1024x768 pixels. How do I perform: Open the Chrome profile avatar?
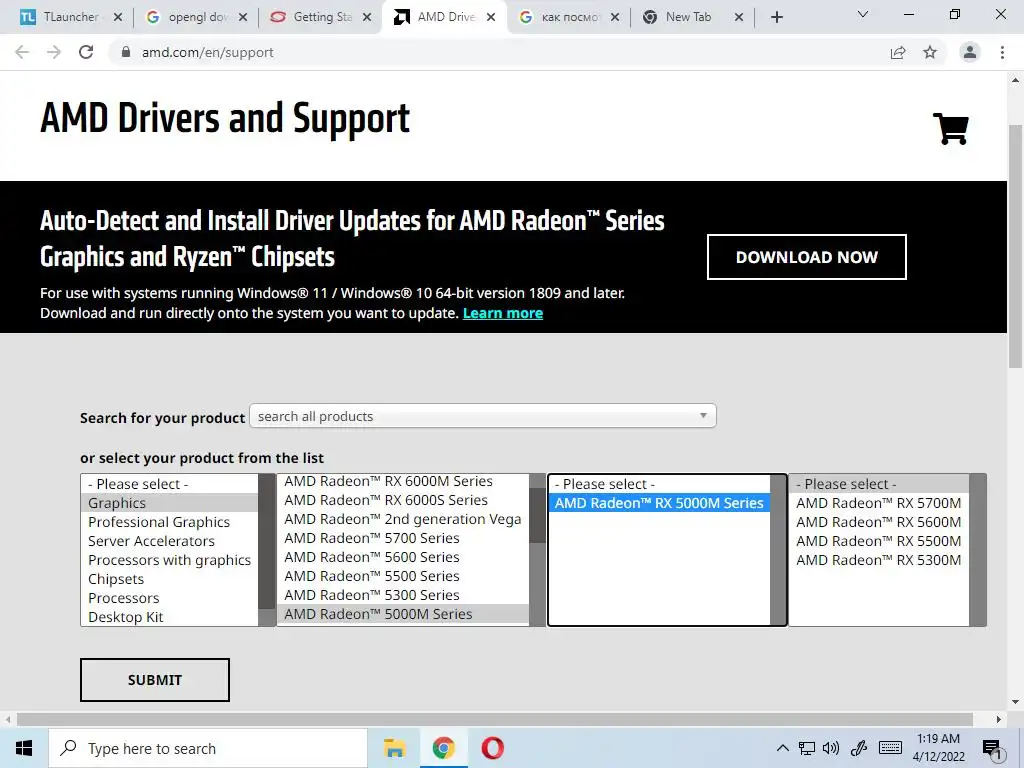coord(970,52)
